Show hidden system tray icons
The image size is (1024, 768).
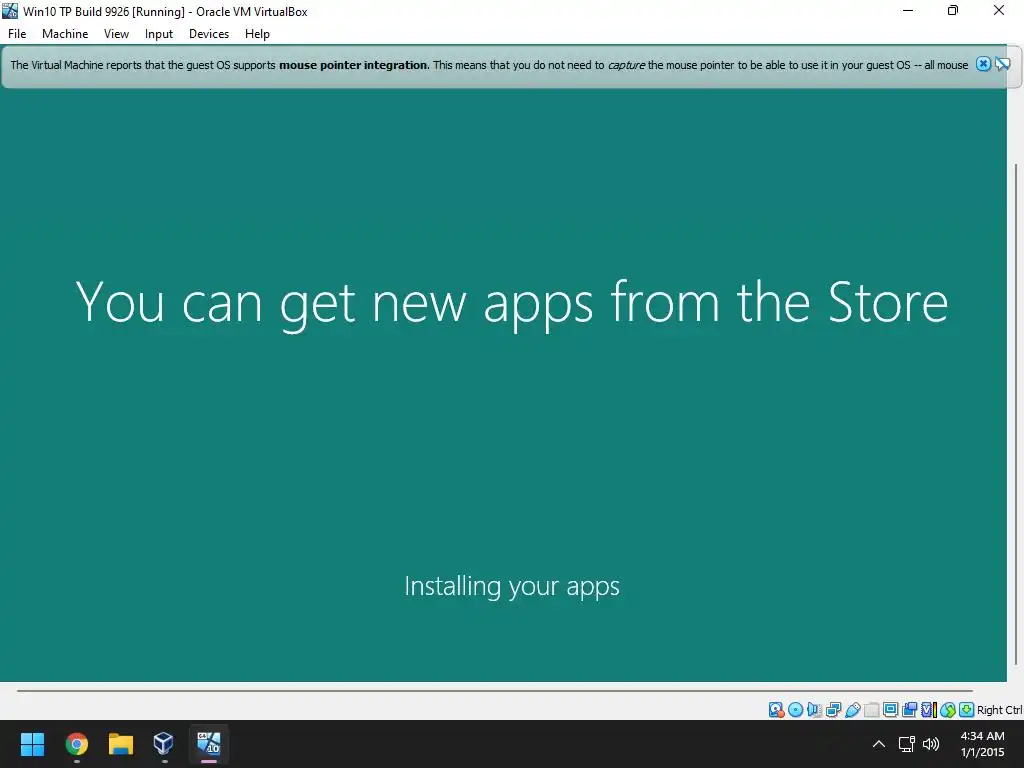click(879, 744)
